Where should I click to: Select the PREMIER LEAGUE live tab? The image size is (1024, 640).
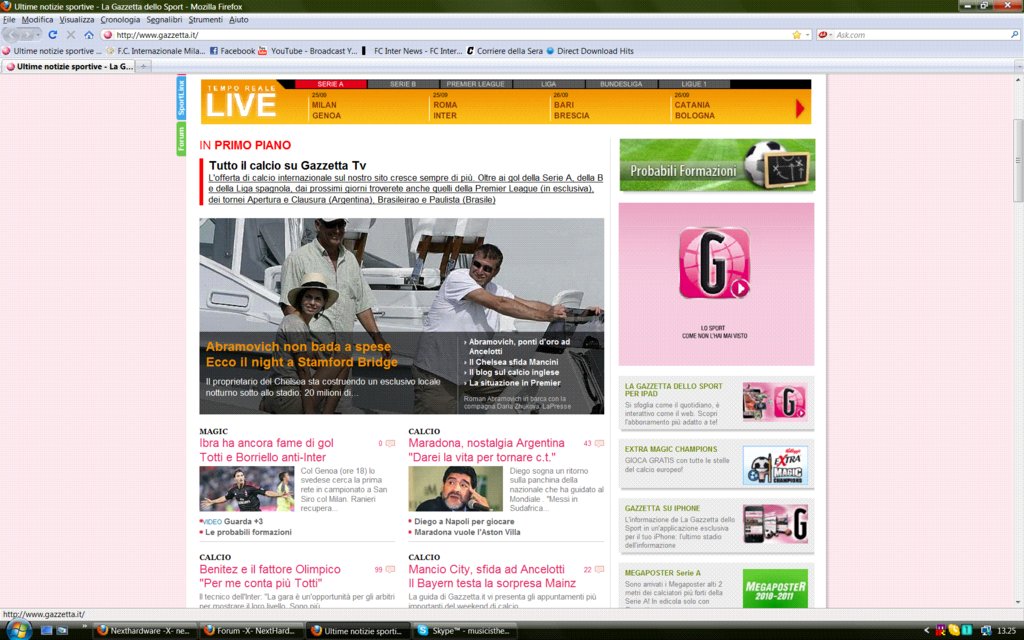[475, 84]
